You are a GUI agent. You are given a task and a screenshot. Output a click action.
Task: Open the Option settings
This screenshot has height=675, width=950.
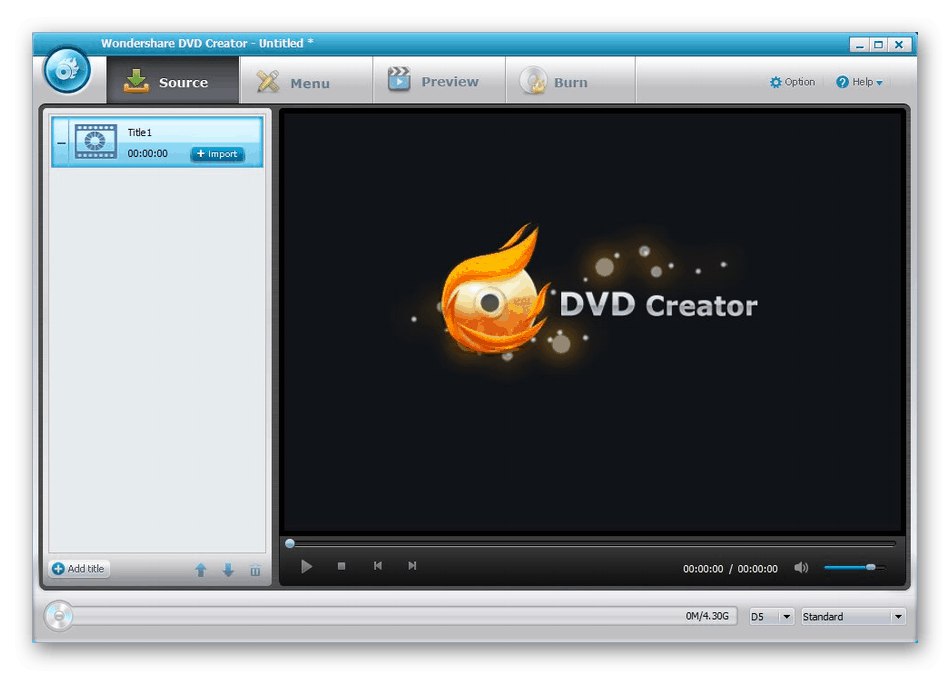point(792,82)
